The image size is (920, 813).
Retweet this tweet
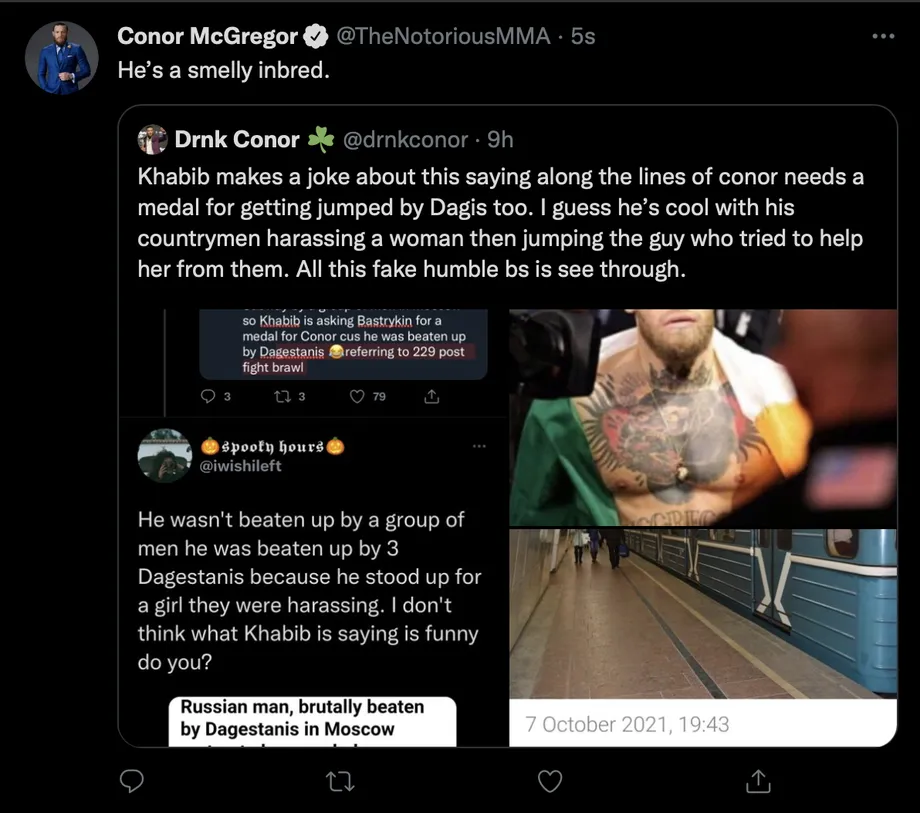[340, 780]
